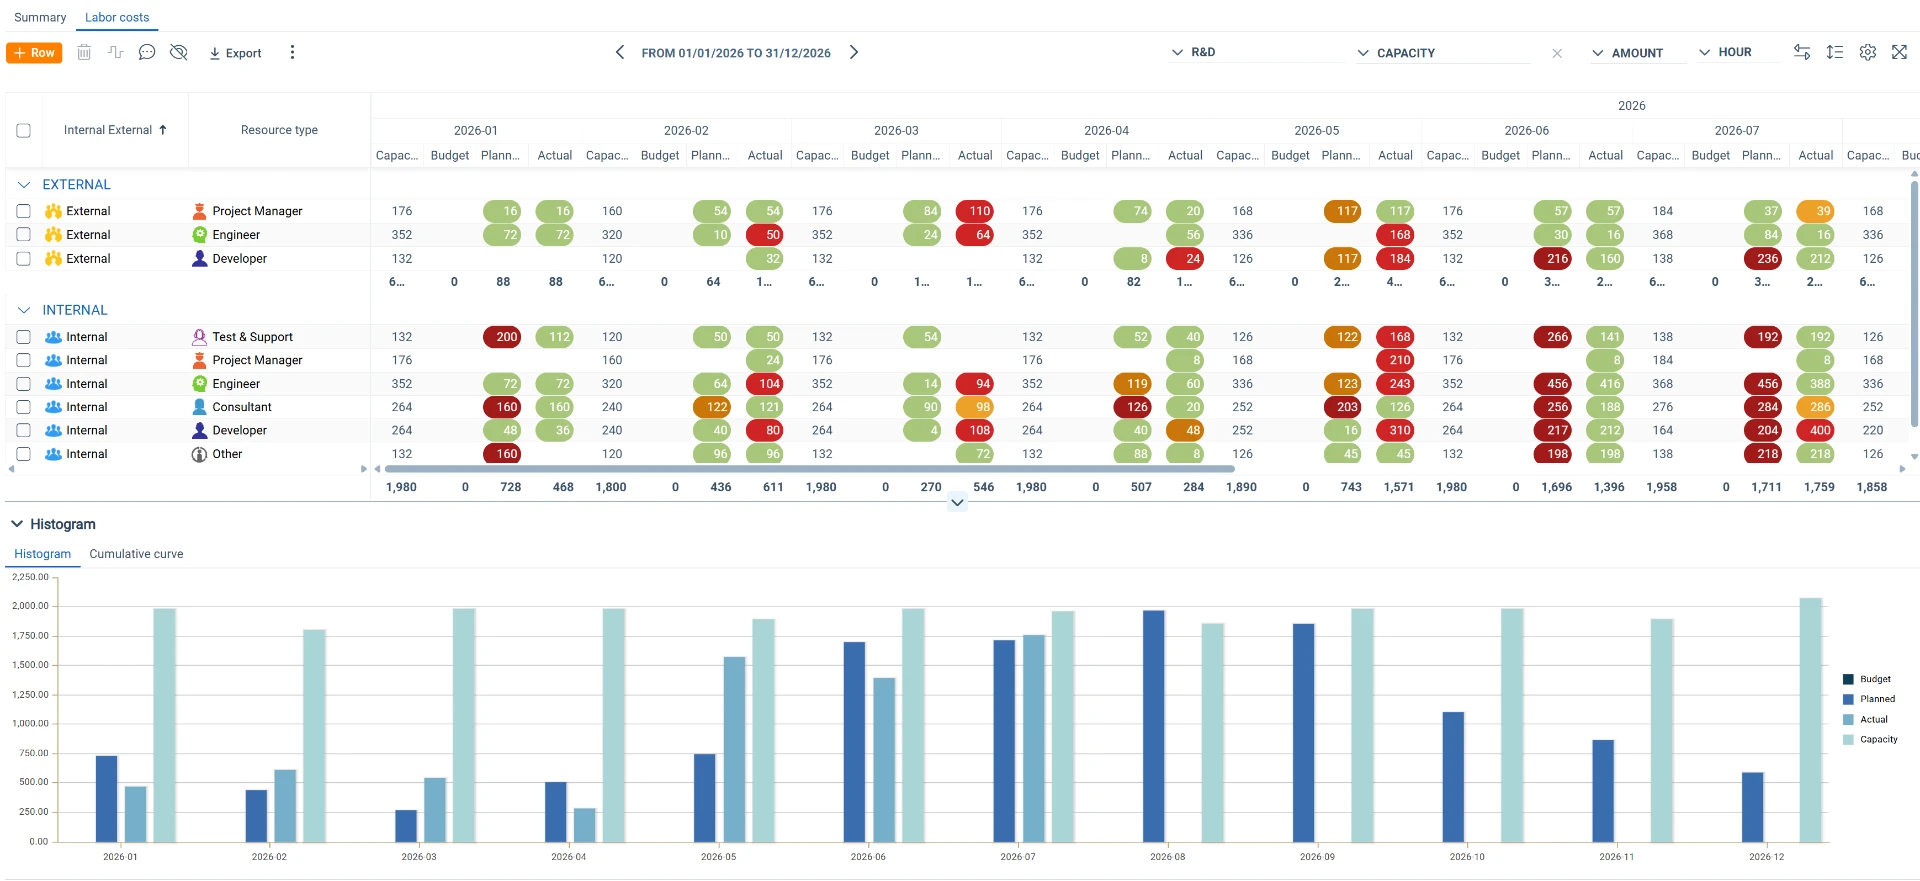Collapse the INTERNAL group
This screenshot has height=881, width=1920.
pos(24,311)
